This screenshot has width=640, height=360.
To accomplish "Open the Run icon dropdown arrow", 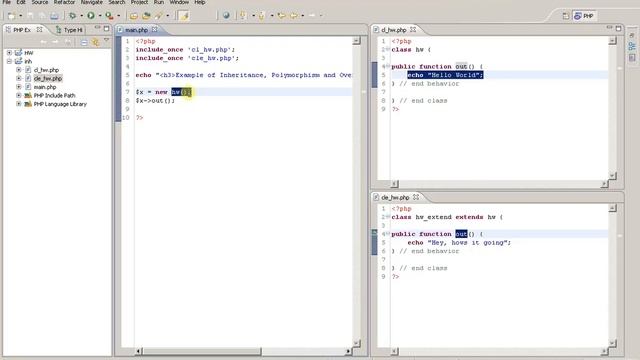I will 100,16.
